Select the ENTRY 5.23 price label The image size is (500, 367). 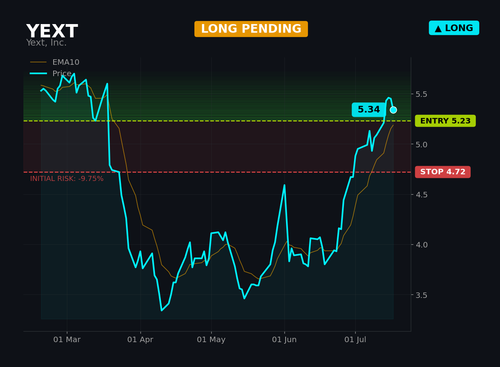pyautogui.click(x=445, y=121)
